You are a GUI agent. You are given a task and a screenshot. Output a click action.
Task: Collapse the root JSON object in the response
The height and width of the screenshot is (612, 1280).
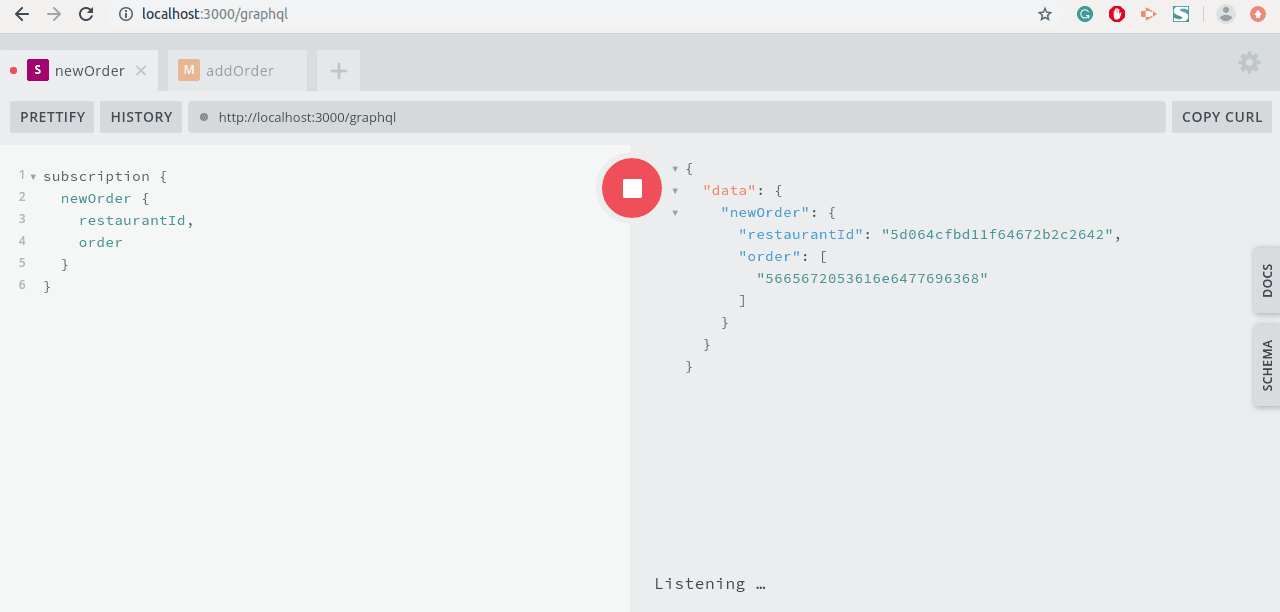tap(675, 168)
